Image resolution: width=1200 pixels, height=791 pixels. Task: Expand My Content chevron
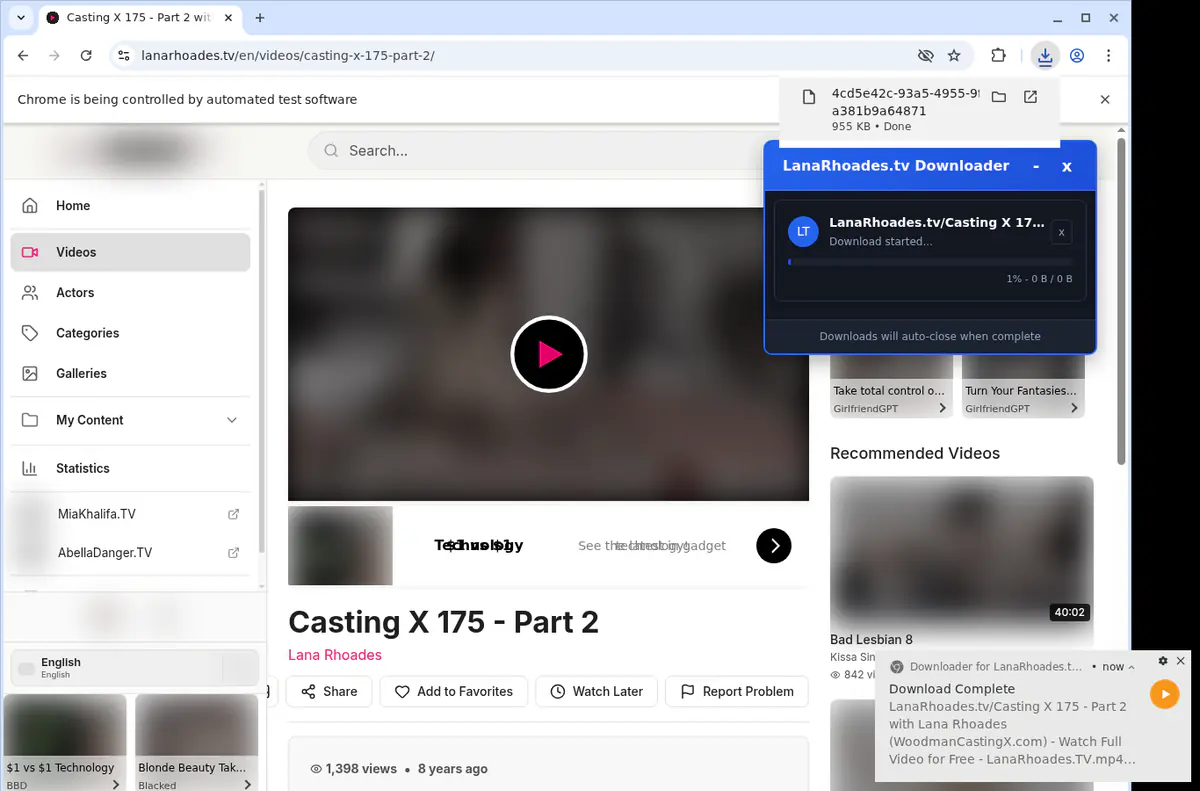point(232,420)
